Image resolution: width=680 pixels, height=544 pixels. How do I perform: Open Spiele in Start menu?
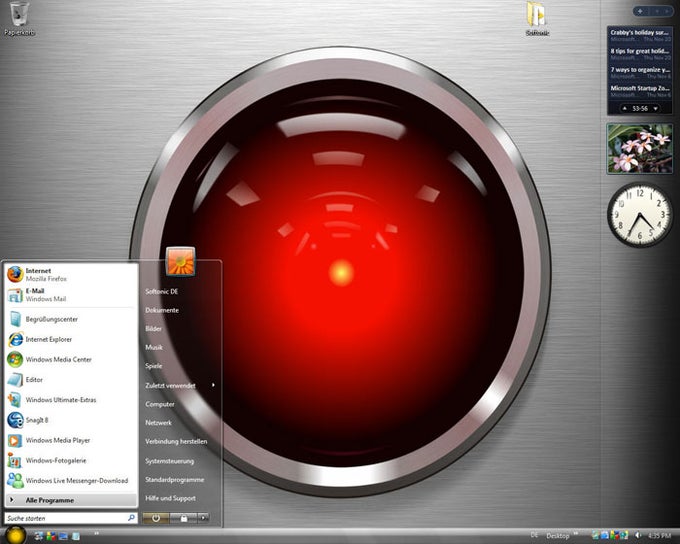154,366
